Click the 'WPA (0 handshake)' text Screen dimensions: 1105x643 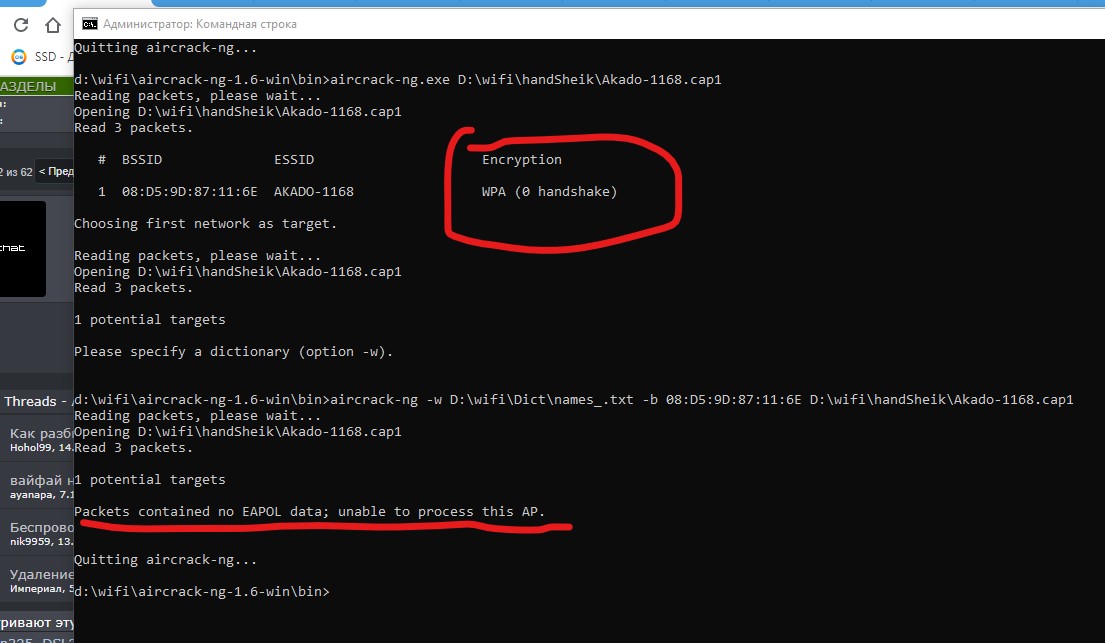click(549, 192)
